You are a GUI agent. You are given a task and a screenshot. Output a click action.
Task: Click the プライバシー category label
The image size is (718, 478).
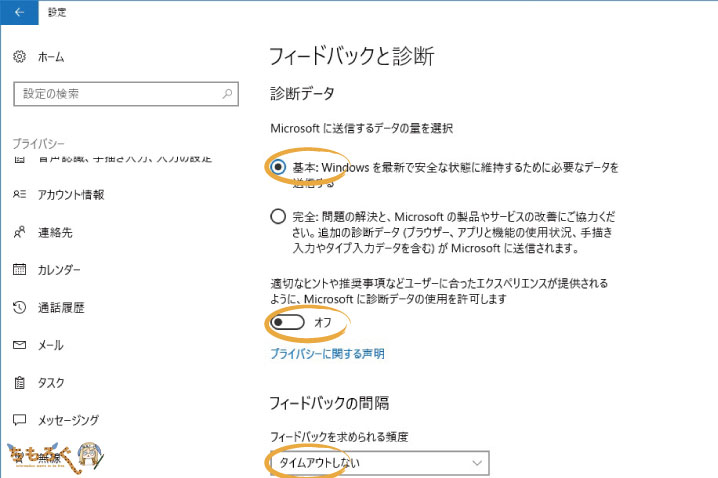(x=38, y=144)
